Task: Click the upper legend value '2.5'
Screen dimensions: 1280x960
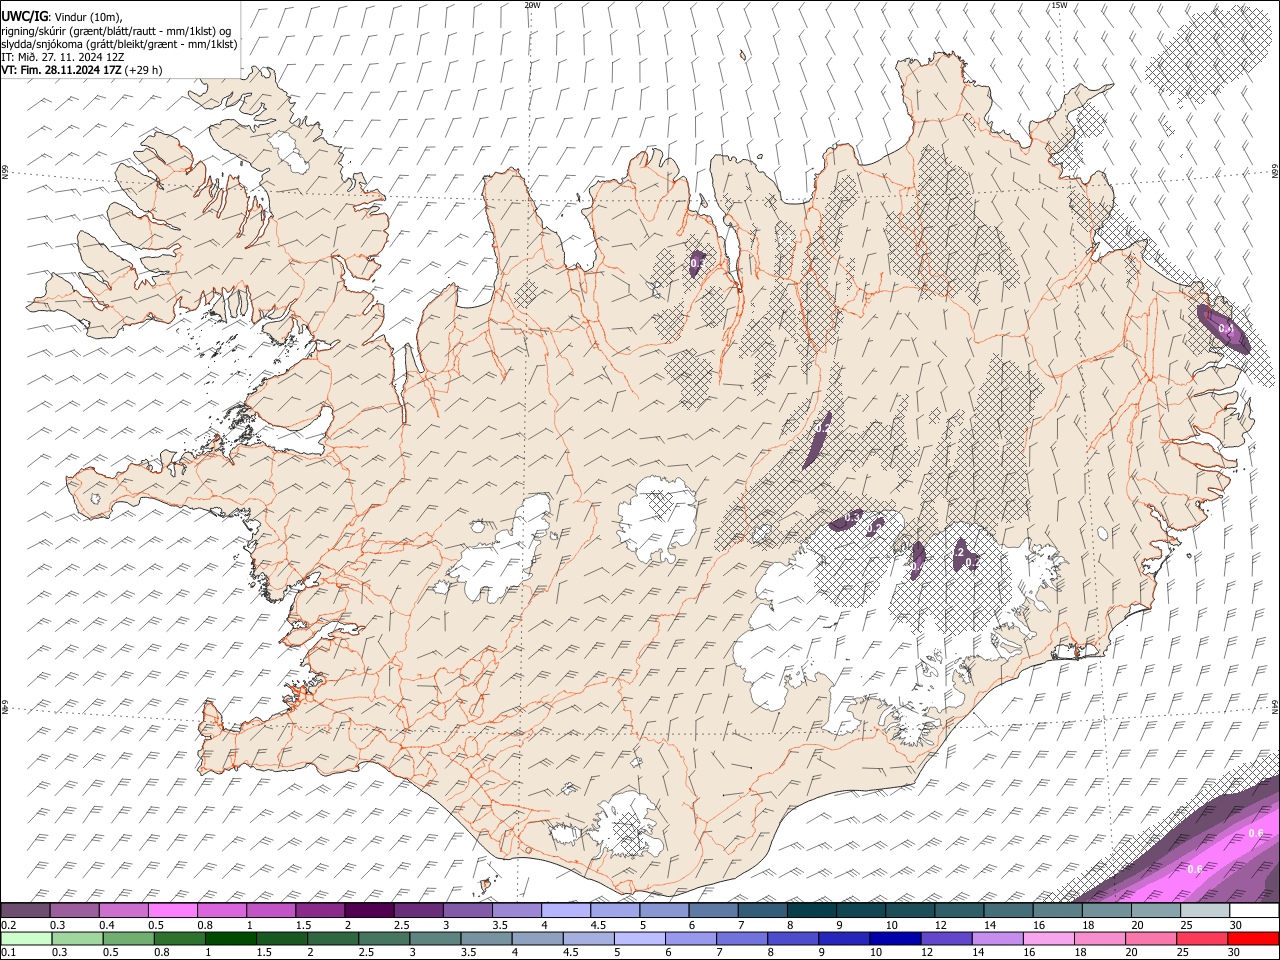Action: tap(401, 925)
